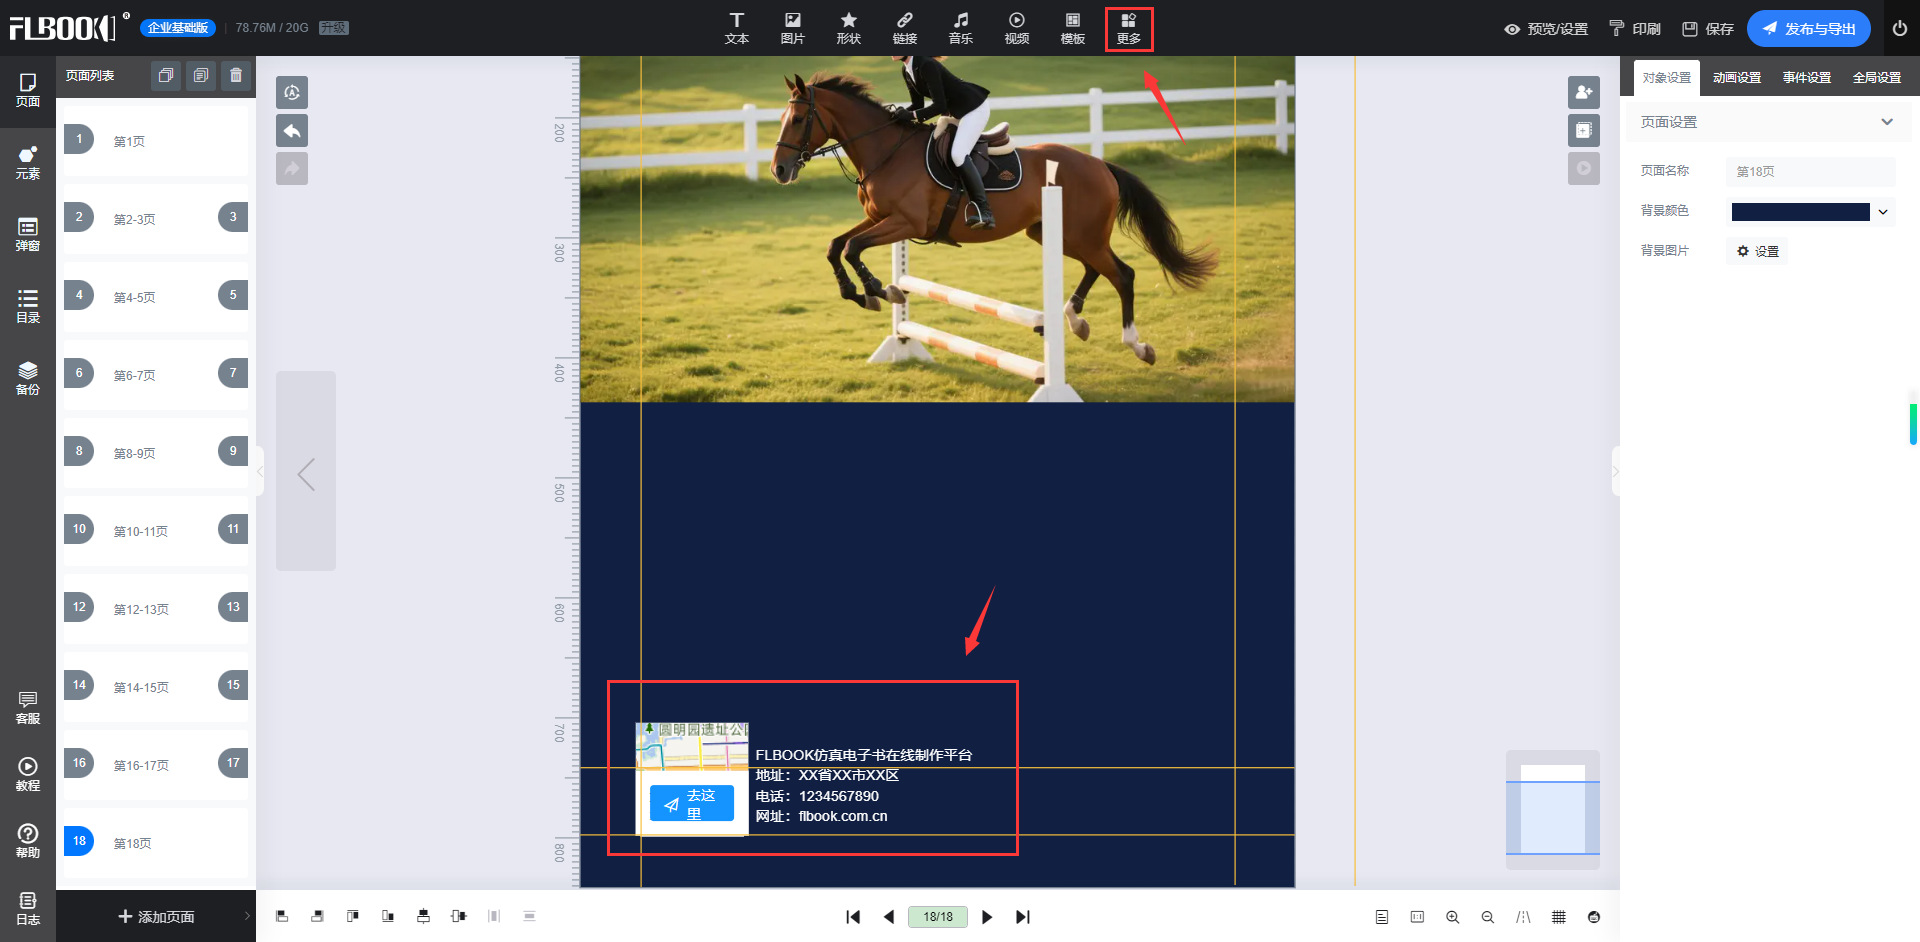This screenshot has height=942, width=1920.
Task: Toggle the guide lines icon in the bottom bar
Action: [1523, 917]
